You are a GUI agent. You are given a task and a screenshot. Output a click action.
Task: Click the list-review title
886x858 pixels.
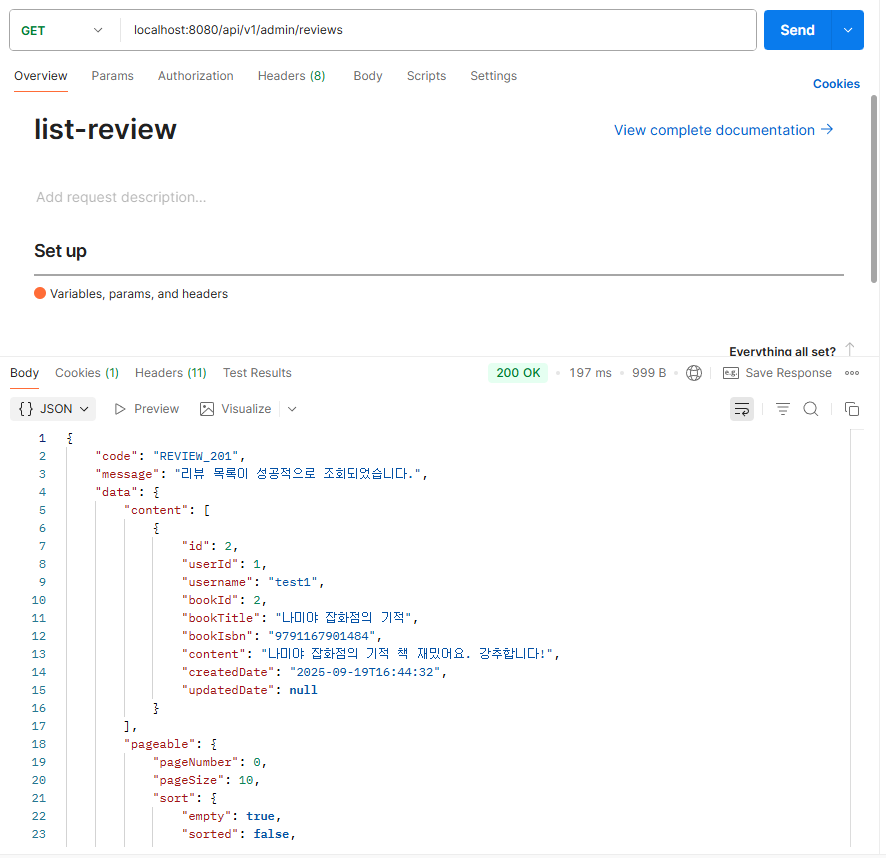click(x=105, y=129)
